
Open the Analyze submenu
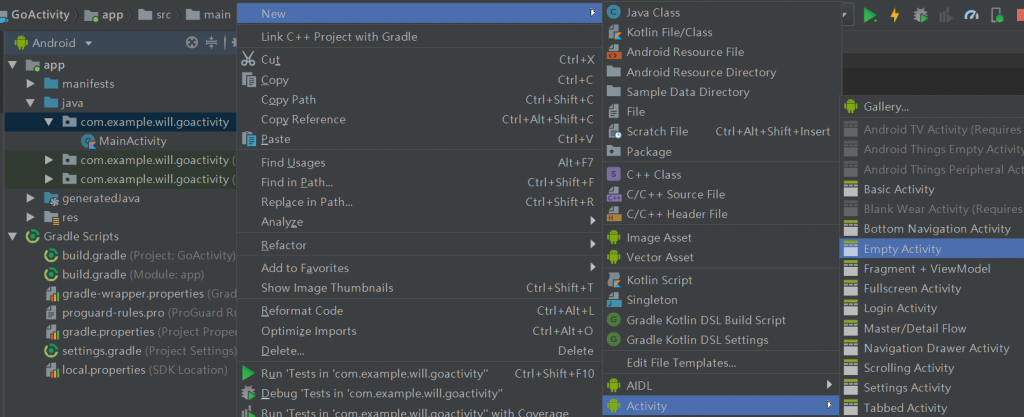click(x=418, y=222)
